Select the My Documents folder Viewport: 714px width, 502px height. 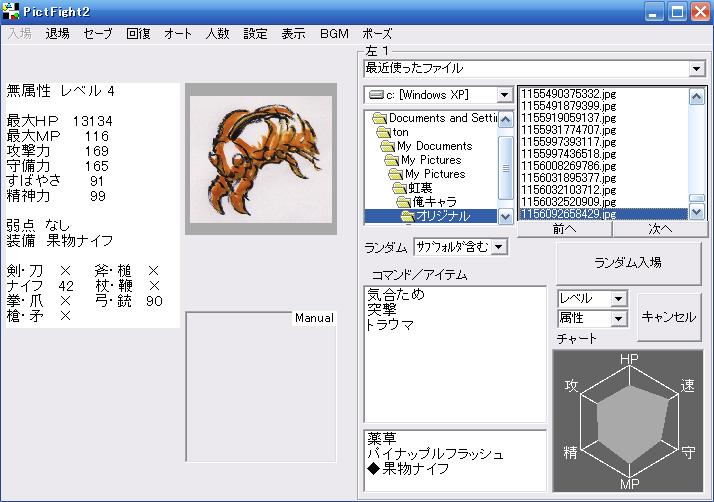click(427, 146)
